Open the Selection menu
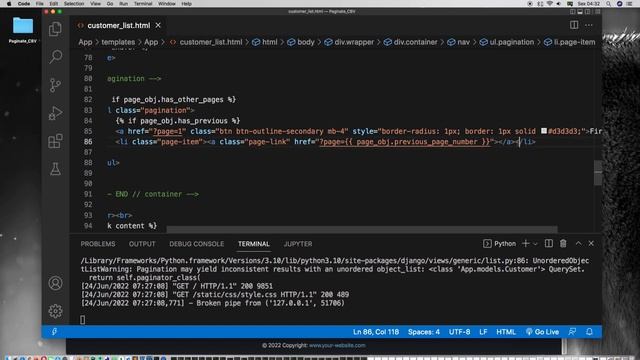Screen dimensions: 640x360 74,4
